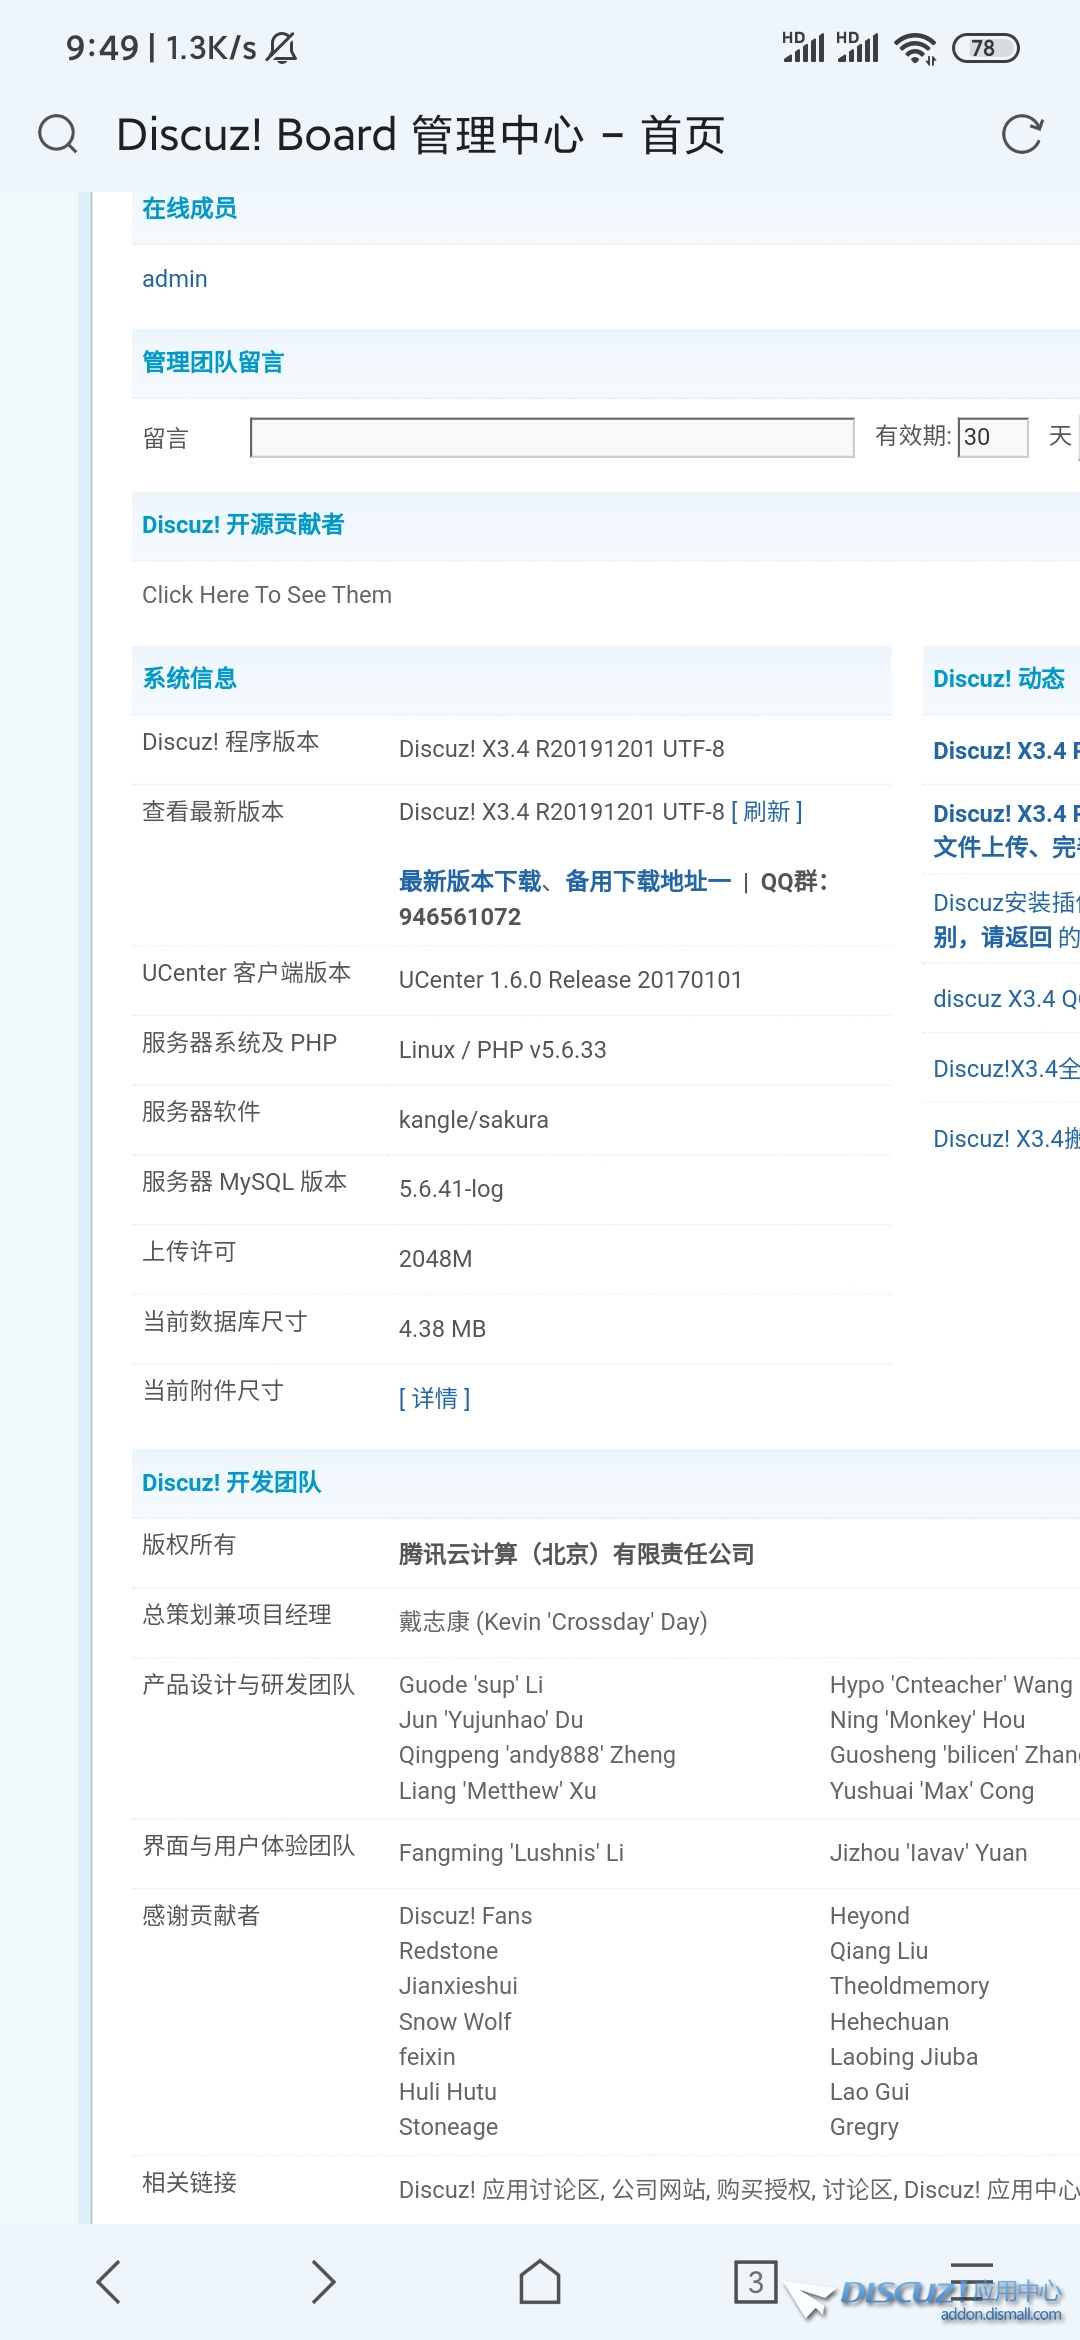Select 5.6.41-log MySQL version value
Image resolution: width=1080 pixels, height=2340 pixels.
point(451,1189)
